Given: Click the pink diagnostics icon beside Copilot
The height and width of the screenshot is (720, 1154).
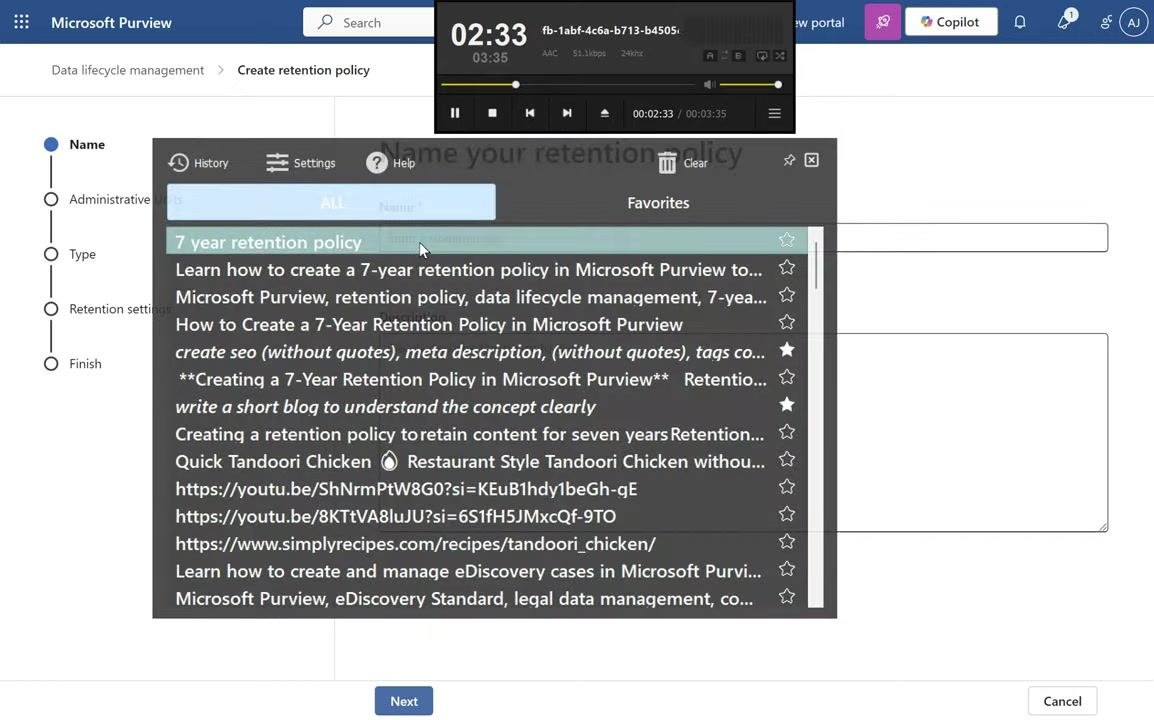Looking at the screenshot, I should click(x=882, y=22).
